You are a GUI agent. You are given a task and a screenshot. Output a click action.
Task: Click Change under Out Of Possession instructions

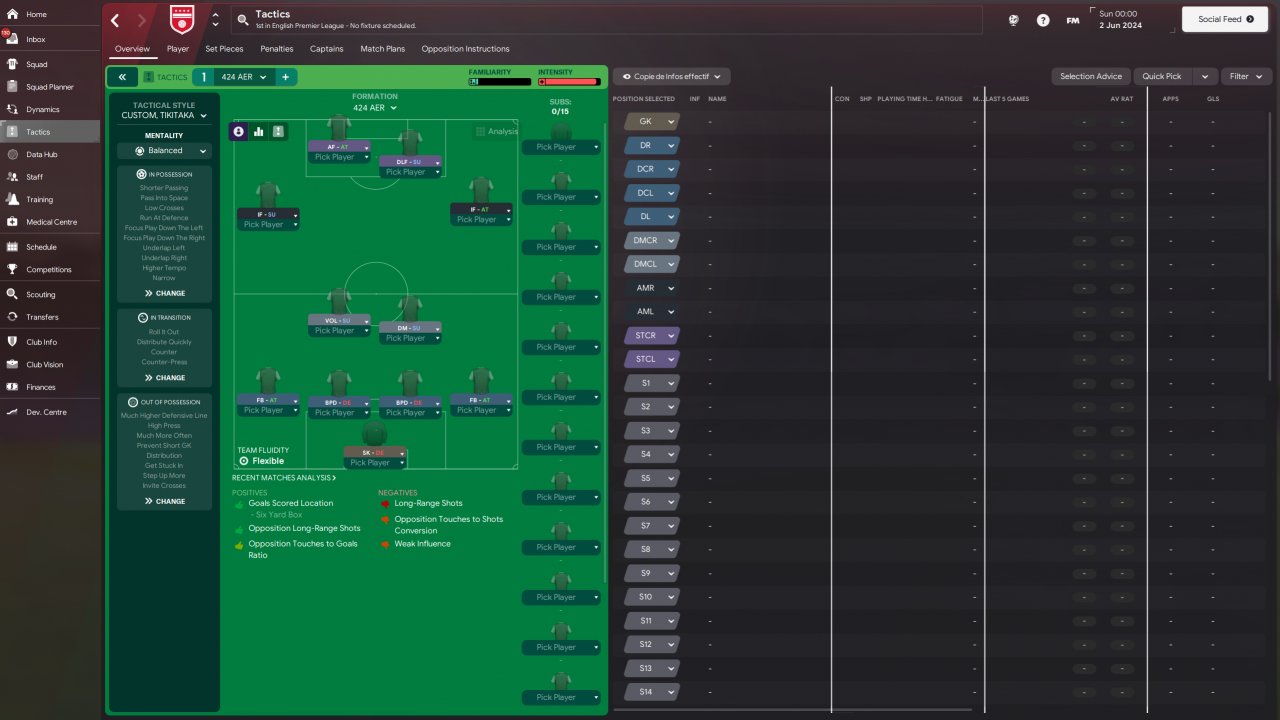[x=165, y=501]
